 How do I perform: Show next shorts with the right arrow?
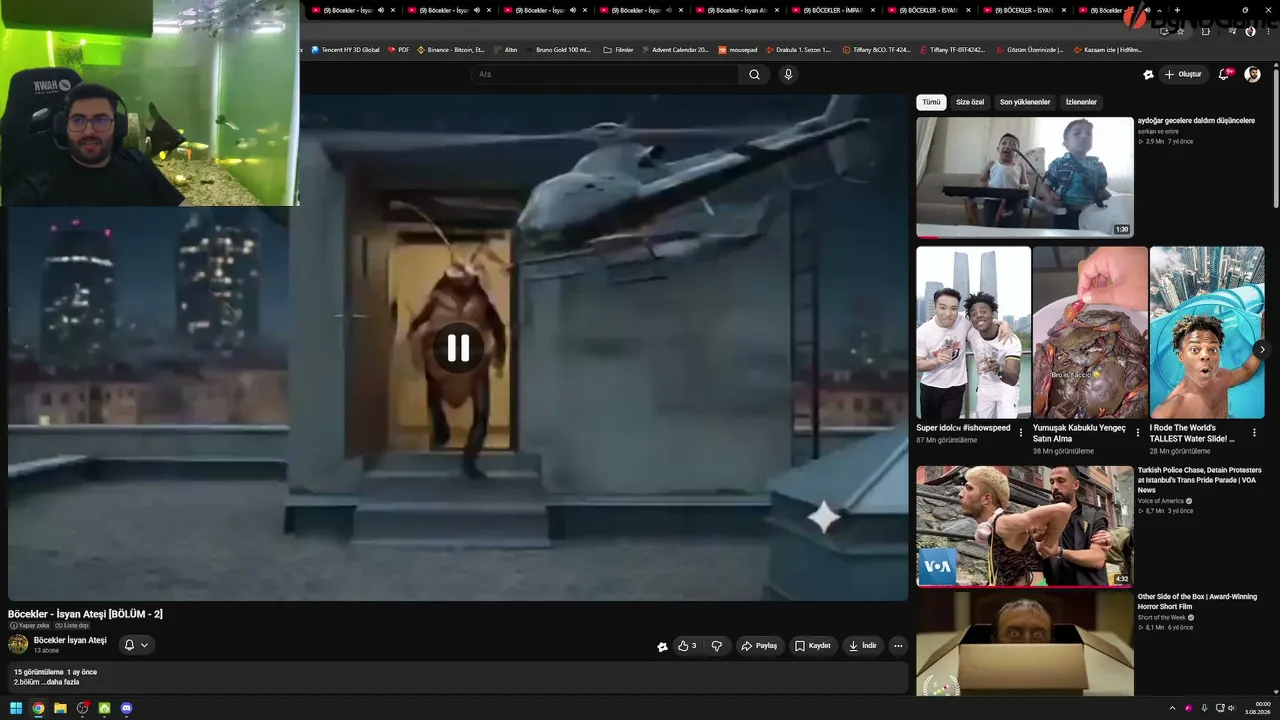pos(1262,349)
